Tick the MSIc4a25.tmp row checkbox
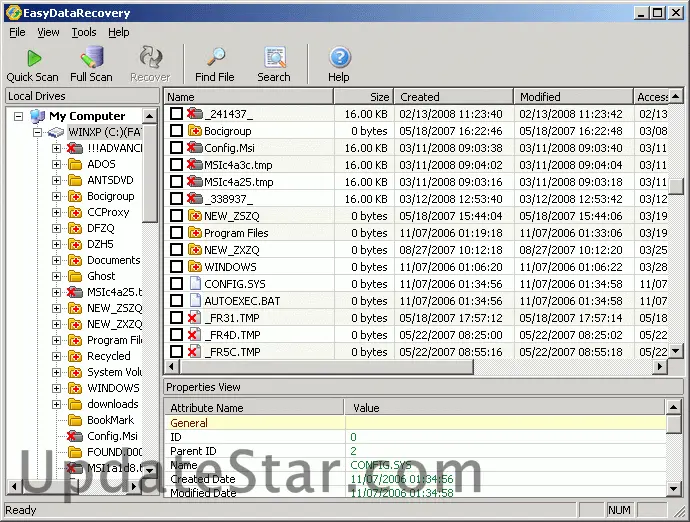This screenshot has height=522, width=690. click(176, 181)
